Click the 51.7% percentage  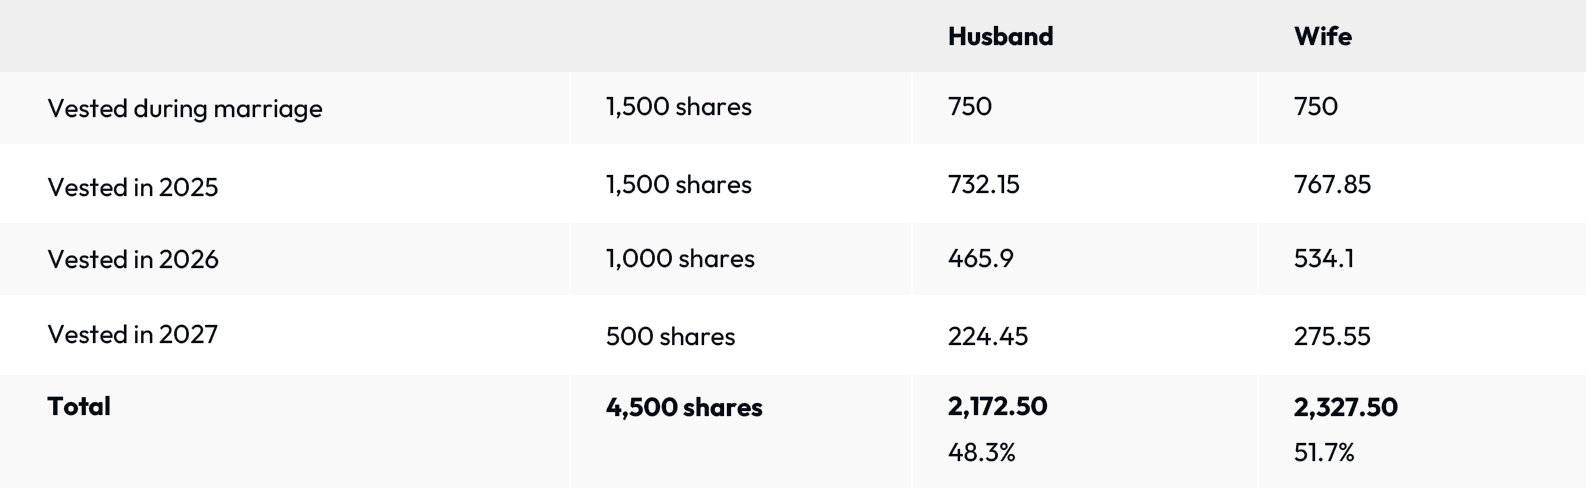coord(1324,453)
